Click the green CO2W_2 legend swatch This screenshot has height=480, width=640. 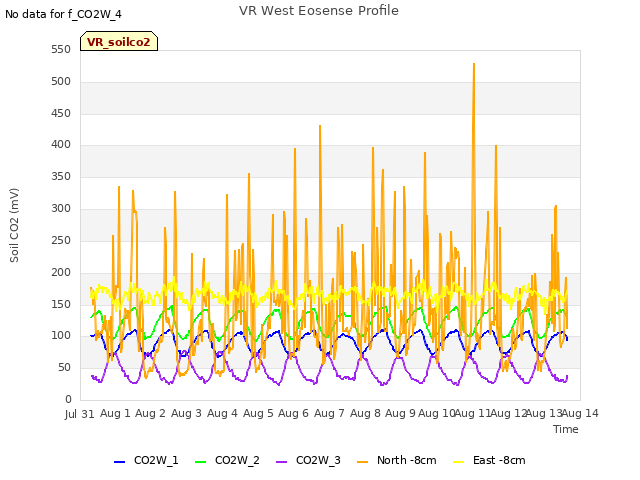point(200,462)
